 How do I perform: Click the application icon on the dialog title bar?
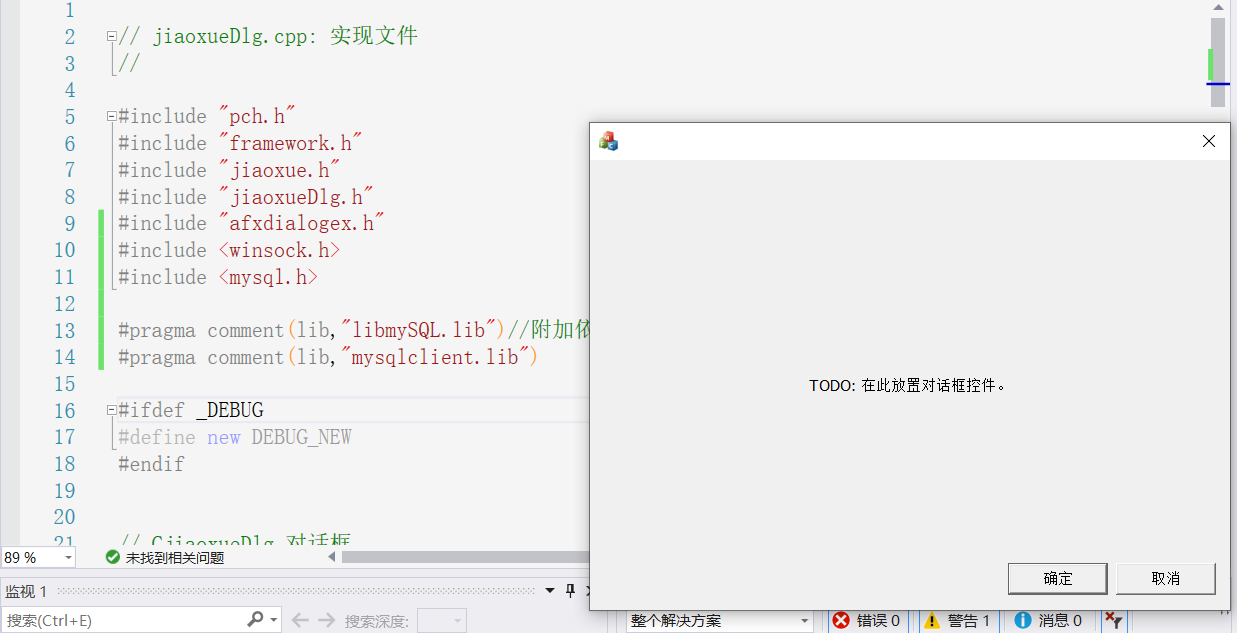tap(607, 141)
